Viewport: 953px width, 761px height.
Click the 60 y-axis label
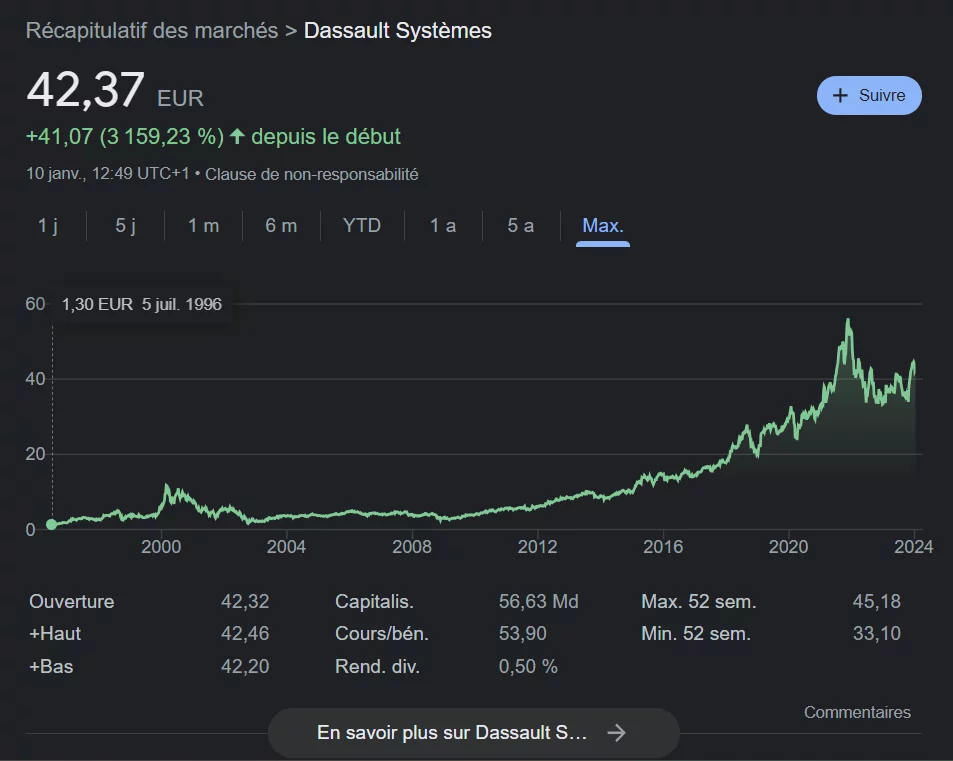tap(35, 303)
